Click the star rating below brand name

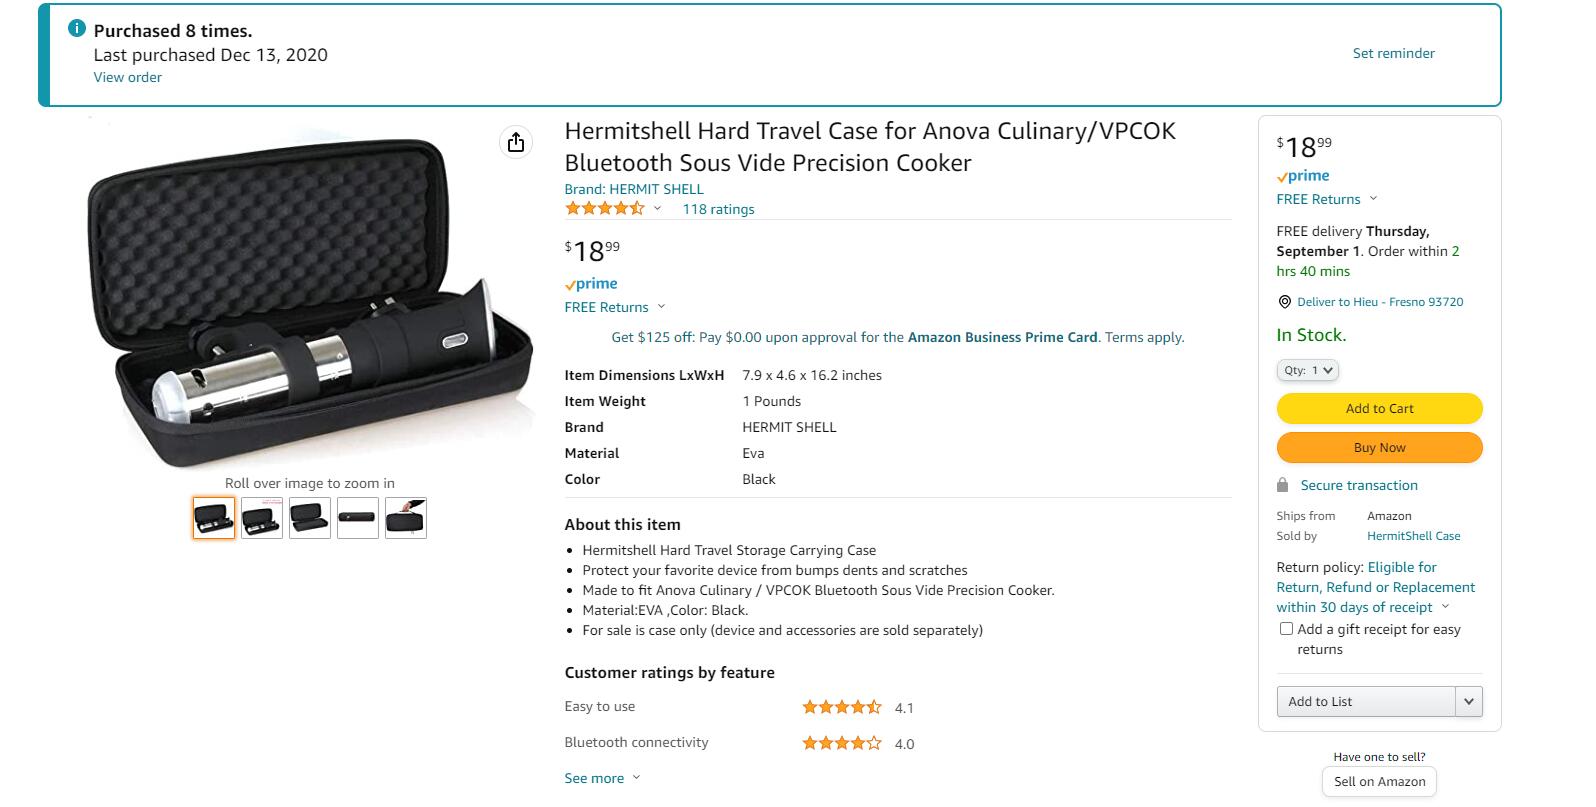tap(605, 209)
